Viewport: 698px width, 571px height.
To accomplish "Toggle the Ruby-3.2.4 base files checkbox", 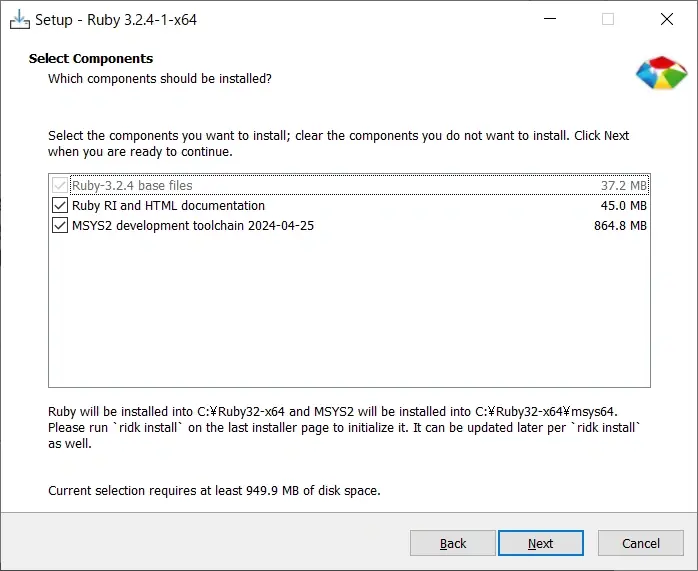I will pos(60,185).
